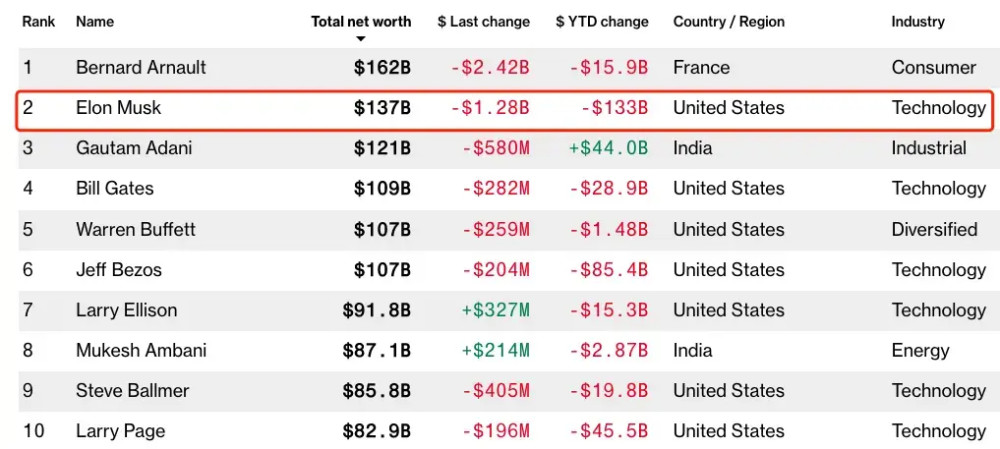Open Steve Ballmer's profile
Viewport: 1000px width, 449px height.
pos(133,390)
